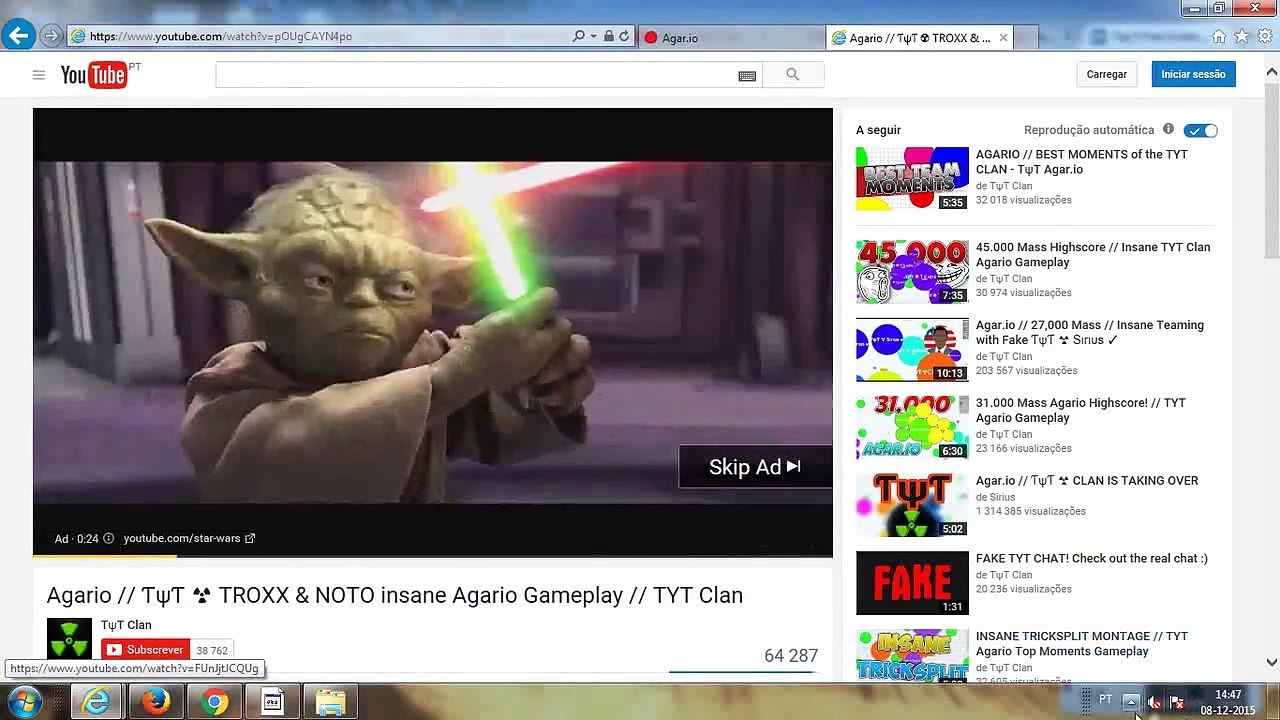
Task: Toggle the Reprodução automática switch
Action: pos(1200,131)
